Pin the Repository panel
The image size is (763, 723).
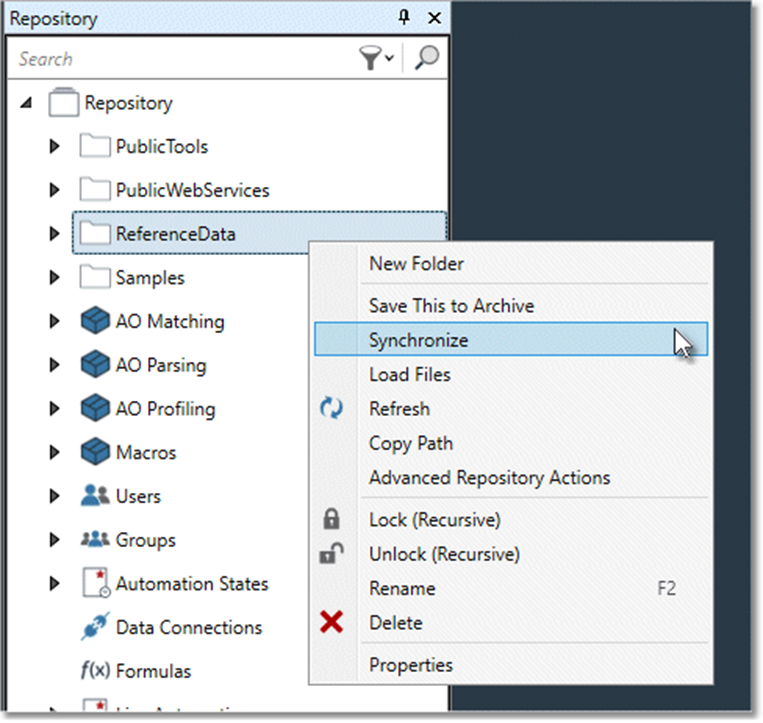pyautogui.click(x=406, y=18)
